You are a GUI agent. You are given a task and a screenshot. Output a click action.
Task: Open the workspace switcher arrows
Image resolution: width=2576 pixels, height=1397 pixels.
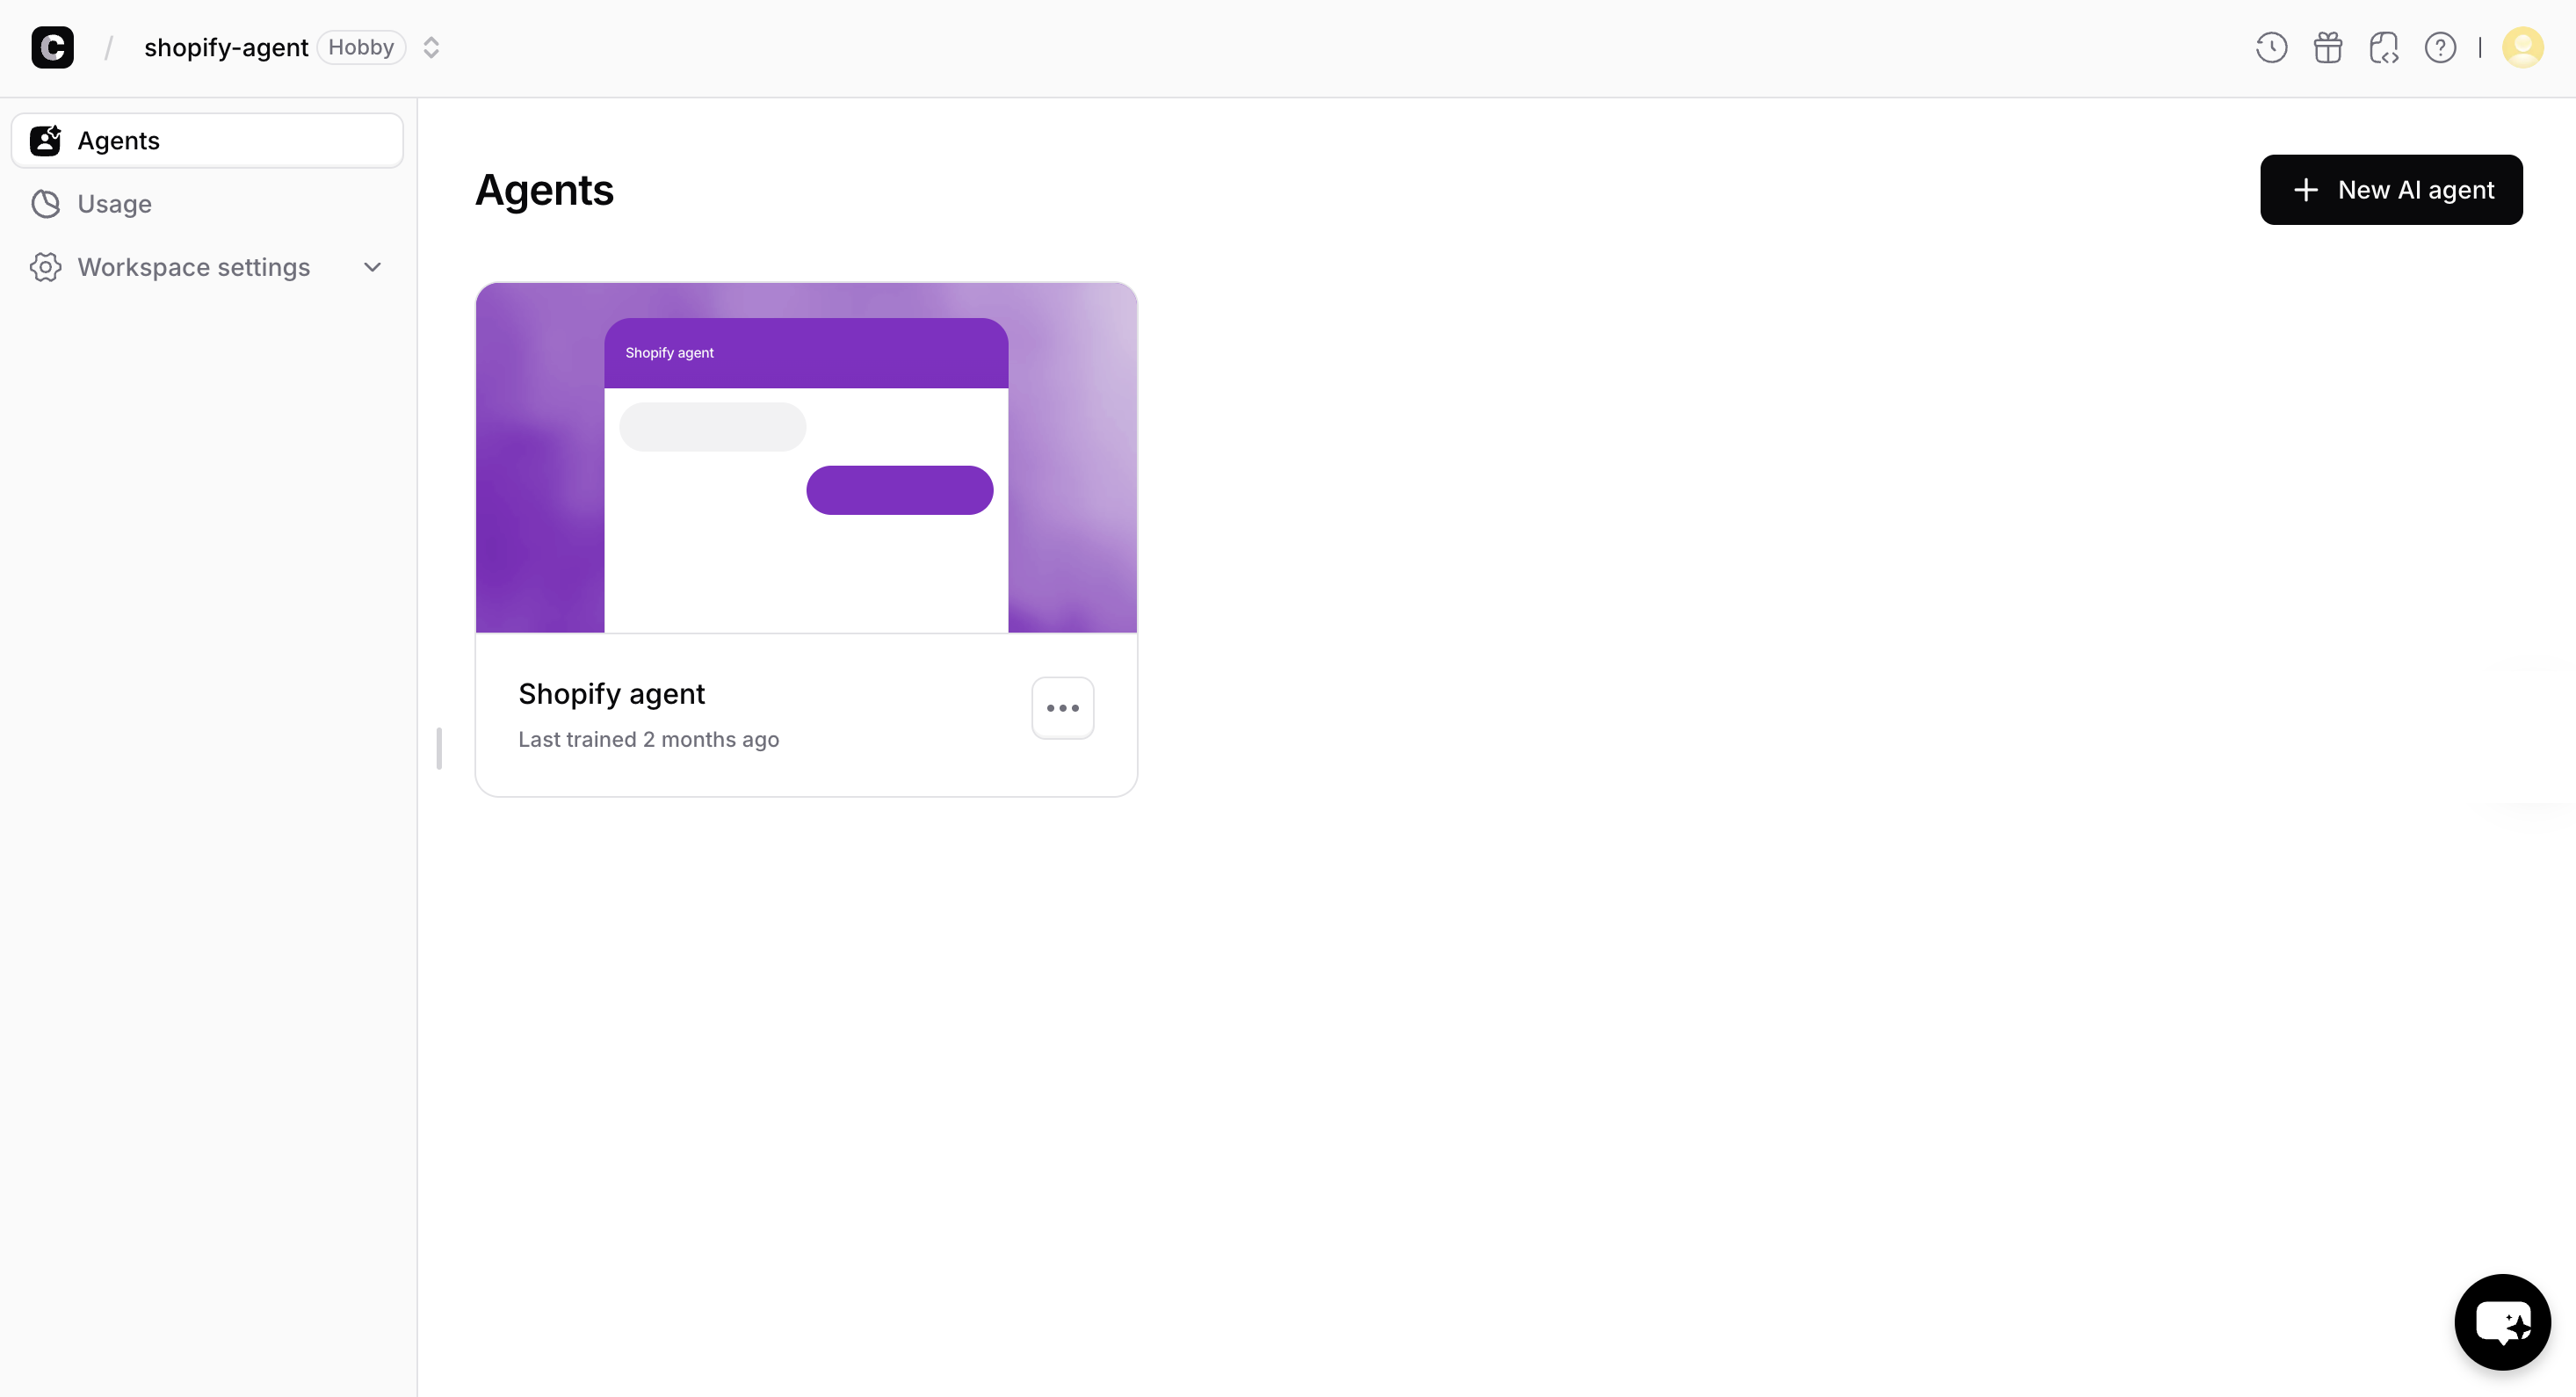click(431, 47)
